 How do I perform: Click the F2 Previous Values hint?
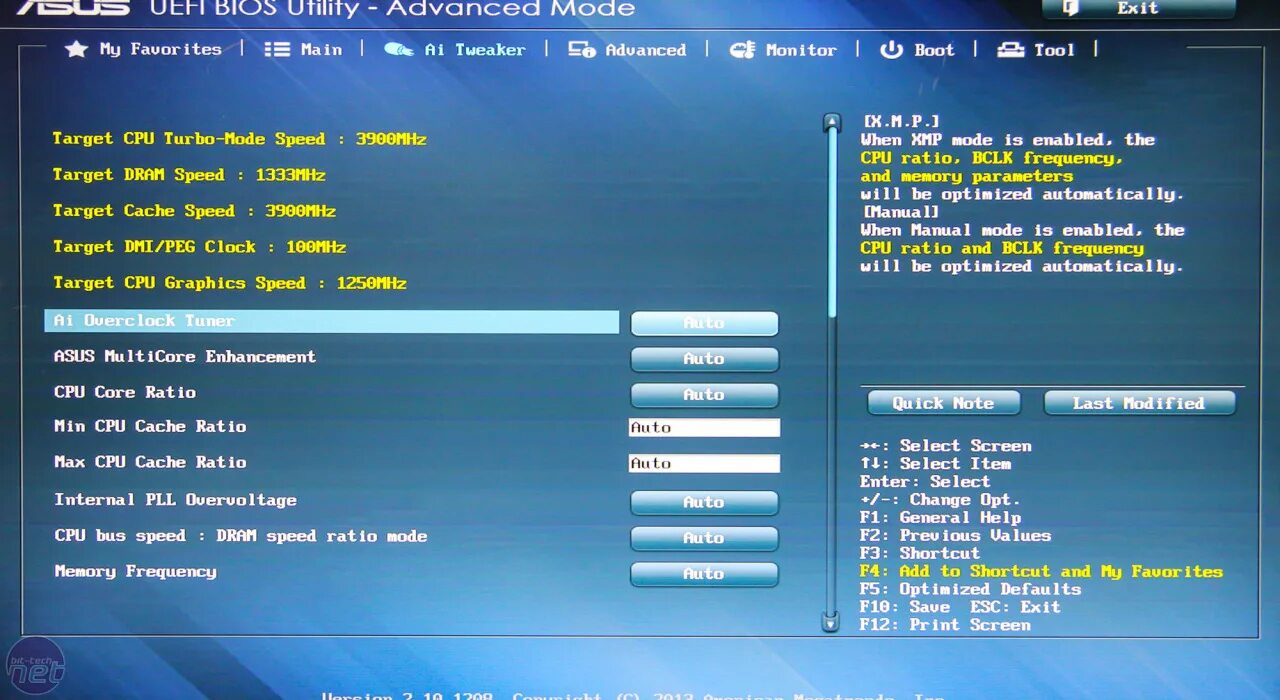(955, 536)
